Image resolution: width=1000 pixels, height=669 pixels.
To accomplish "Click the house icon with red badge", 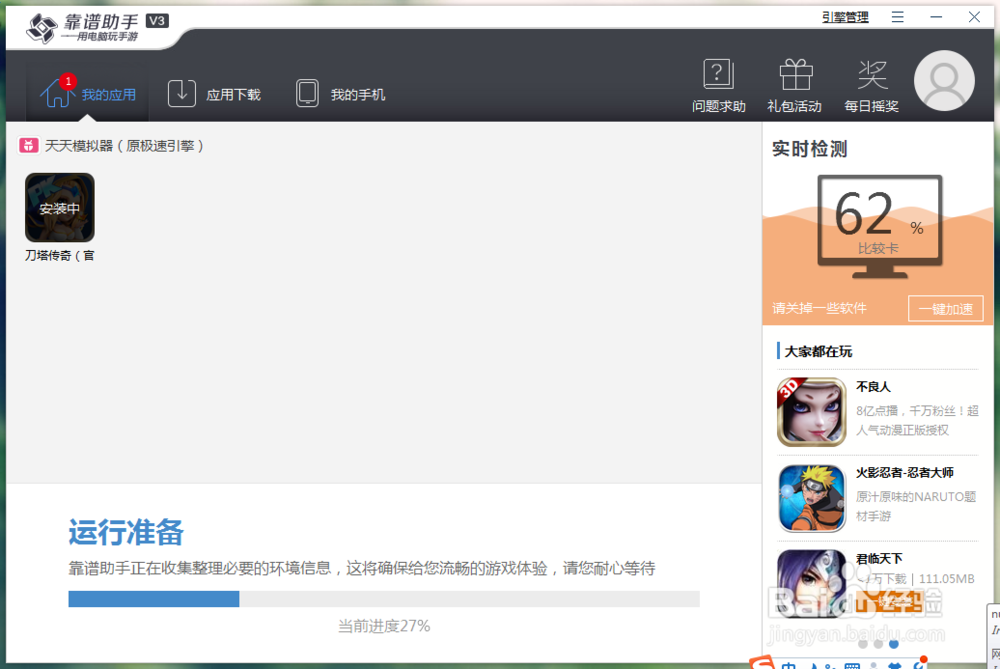I will coord(57,91).
